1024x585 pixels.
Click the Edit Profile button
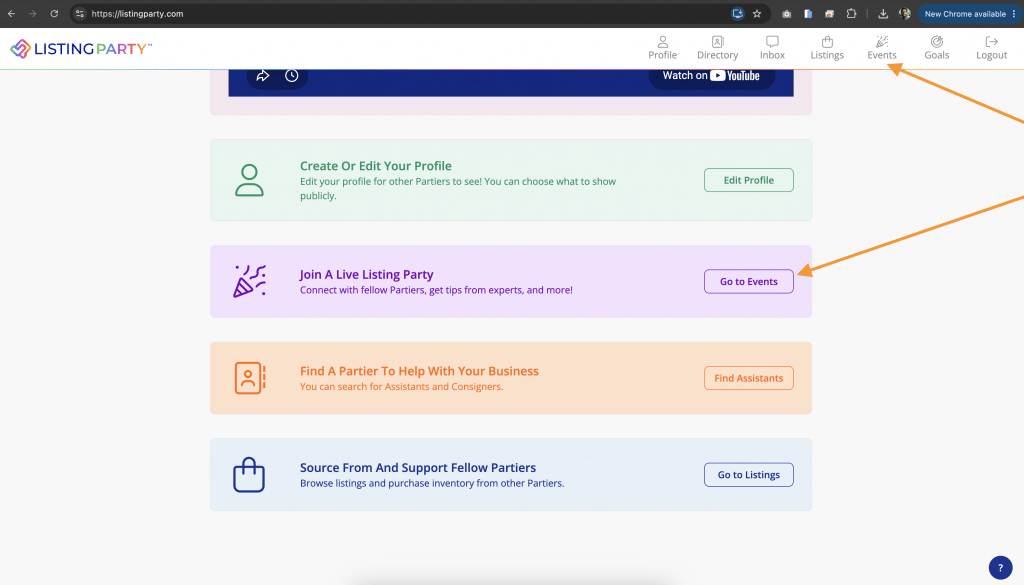coord(748,180)
